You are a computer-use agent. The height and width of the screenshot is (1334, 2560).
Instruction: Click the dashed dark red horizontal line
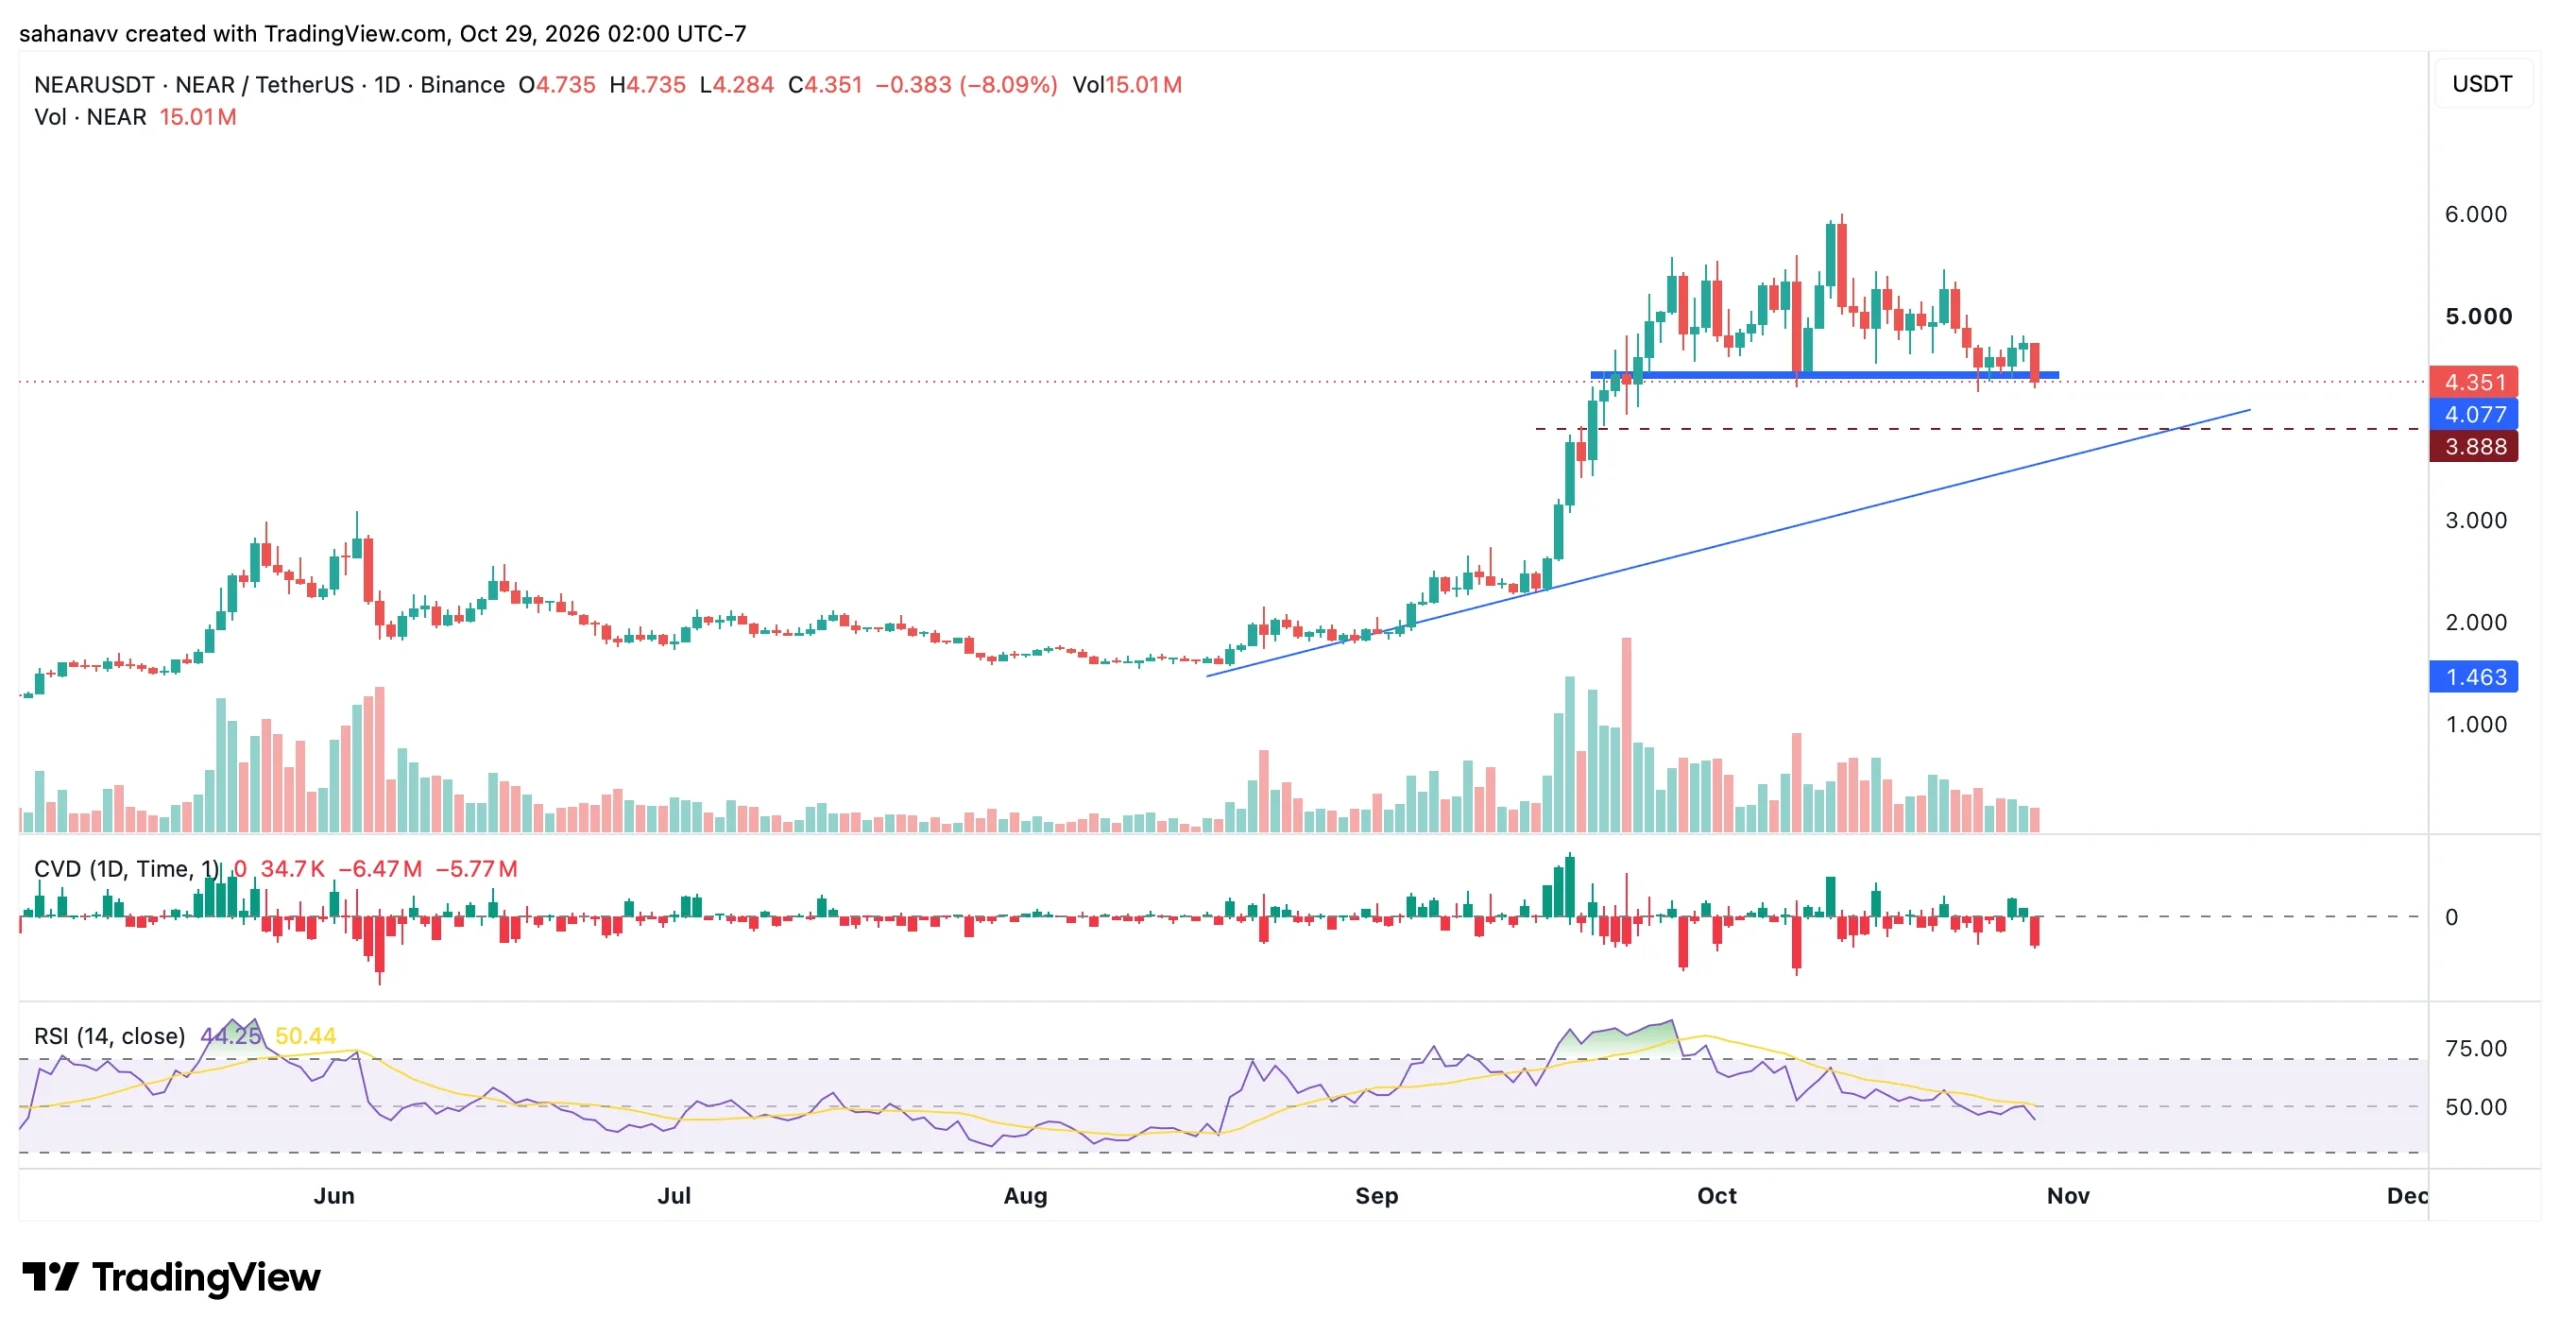(x=1976, y=428)
